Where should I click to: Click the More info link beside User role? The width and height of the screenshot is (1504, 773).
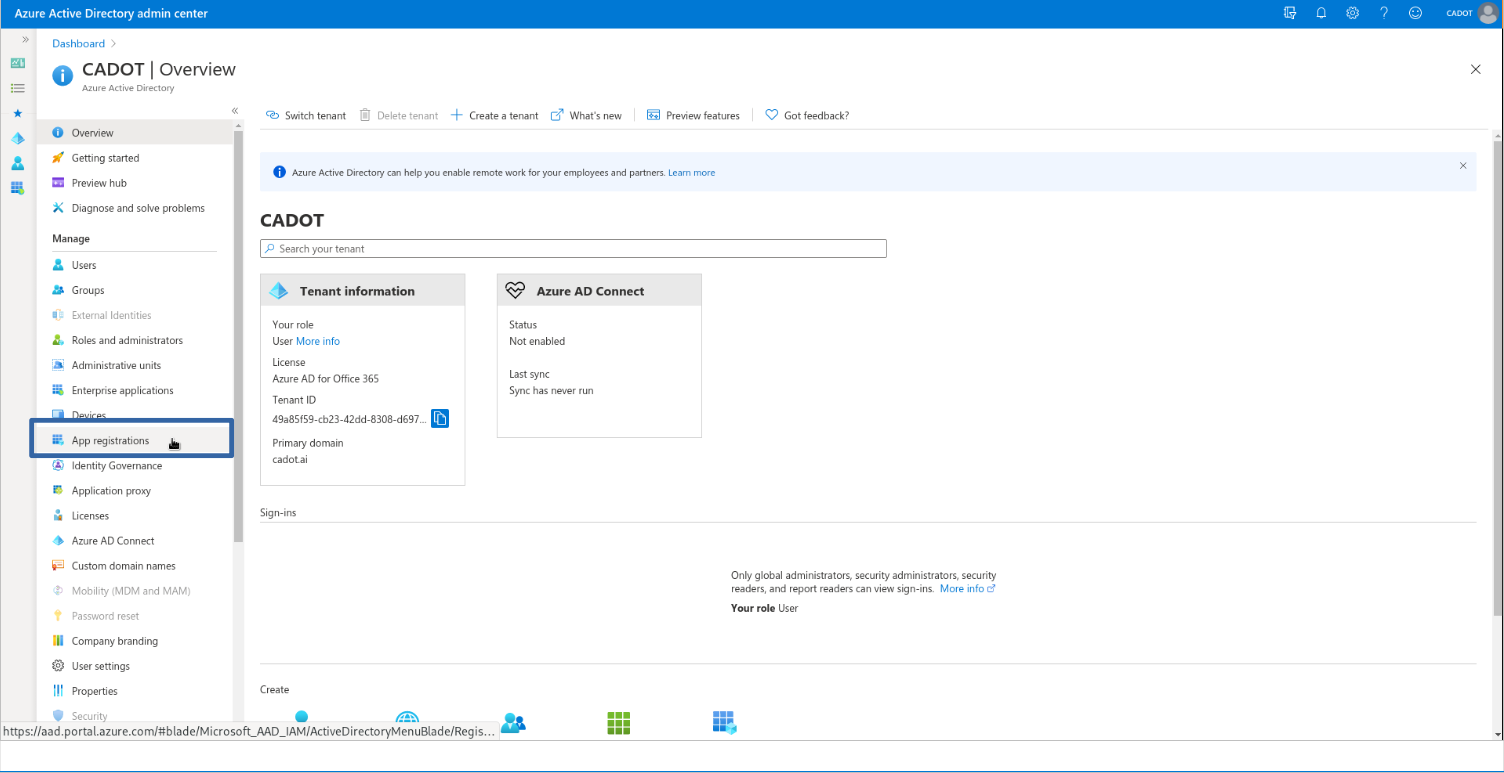[x=318, y=342]
